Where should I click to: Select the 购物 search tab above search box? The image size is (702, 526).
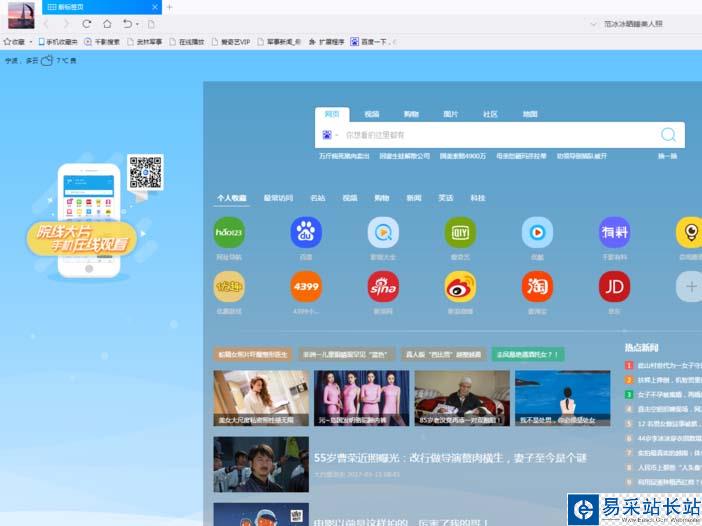point(411,114)
